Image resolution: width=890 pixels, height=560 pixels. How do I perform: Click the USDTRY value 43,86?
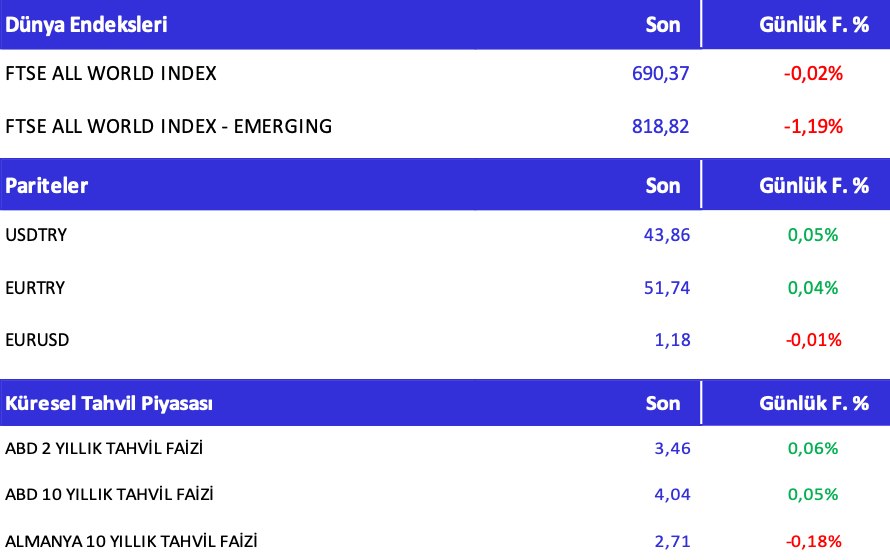(x=667, y=235)
